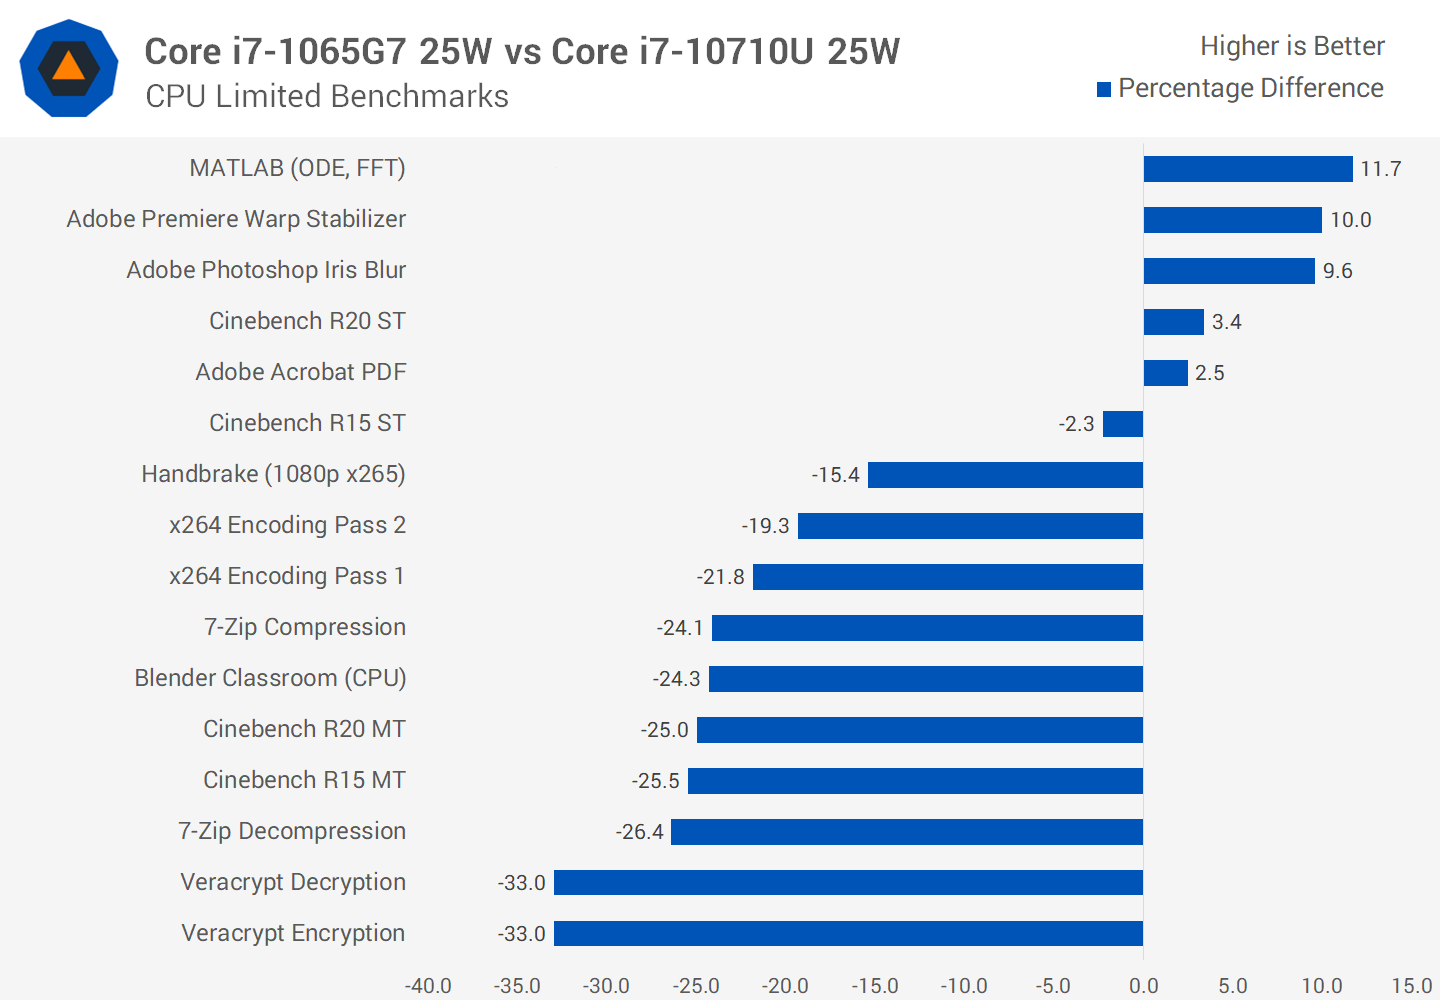Click the 7-Zip Decompression bar

point(907,832)
